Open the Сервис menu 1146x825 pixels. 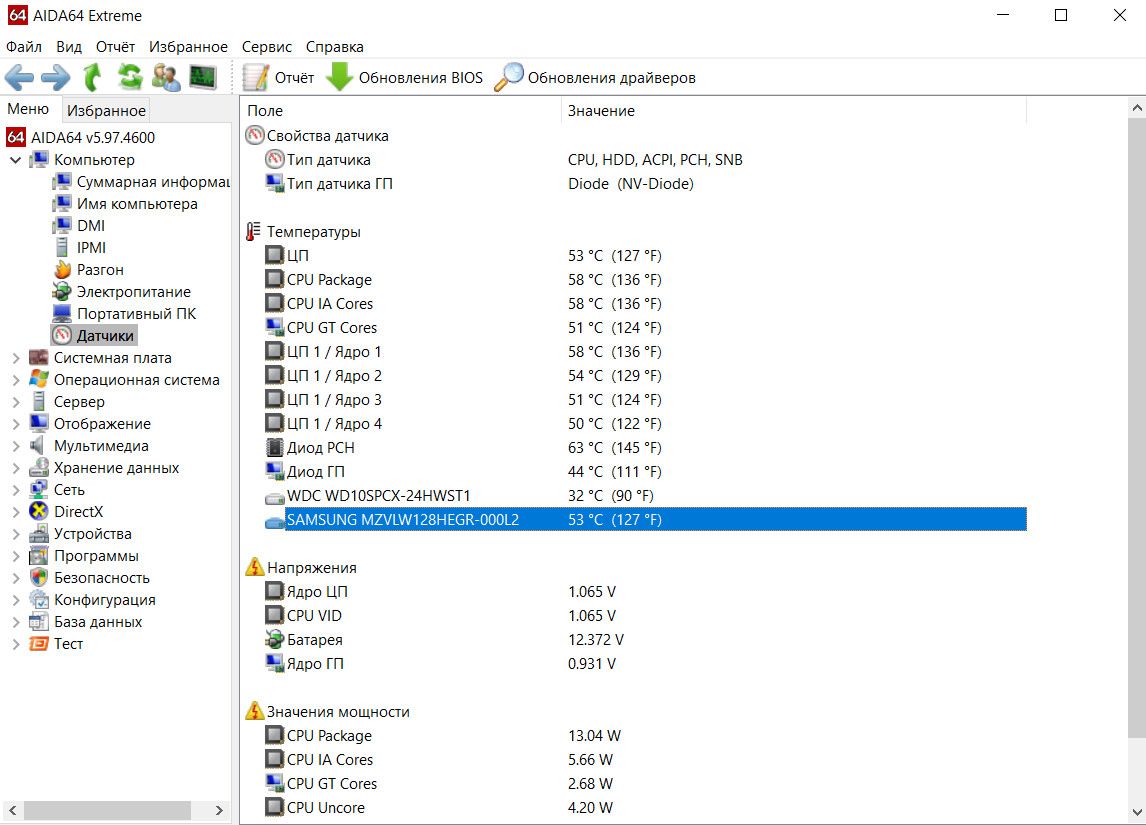tap(267, 47)
